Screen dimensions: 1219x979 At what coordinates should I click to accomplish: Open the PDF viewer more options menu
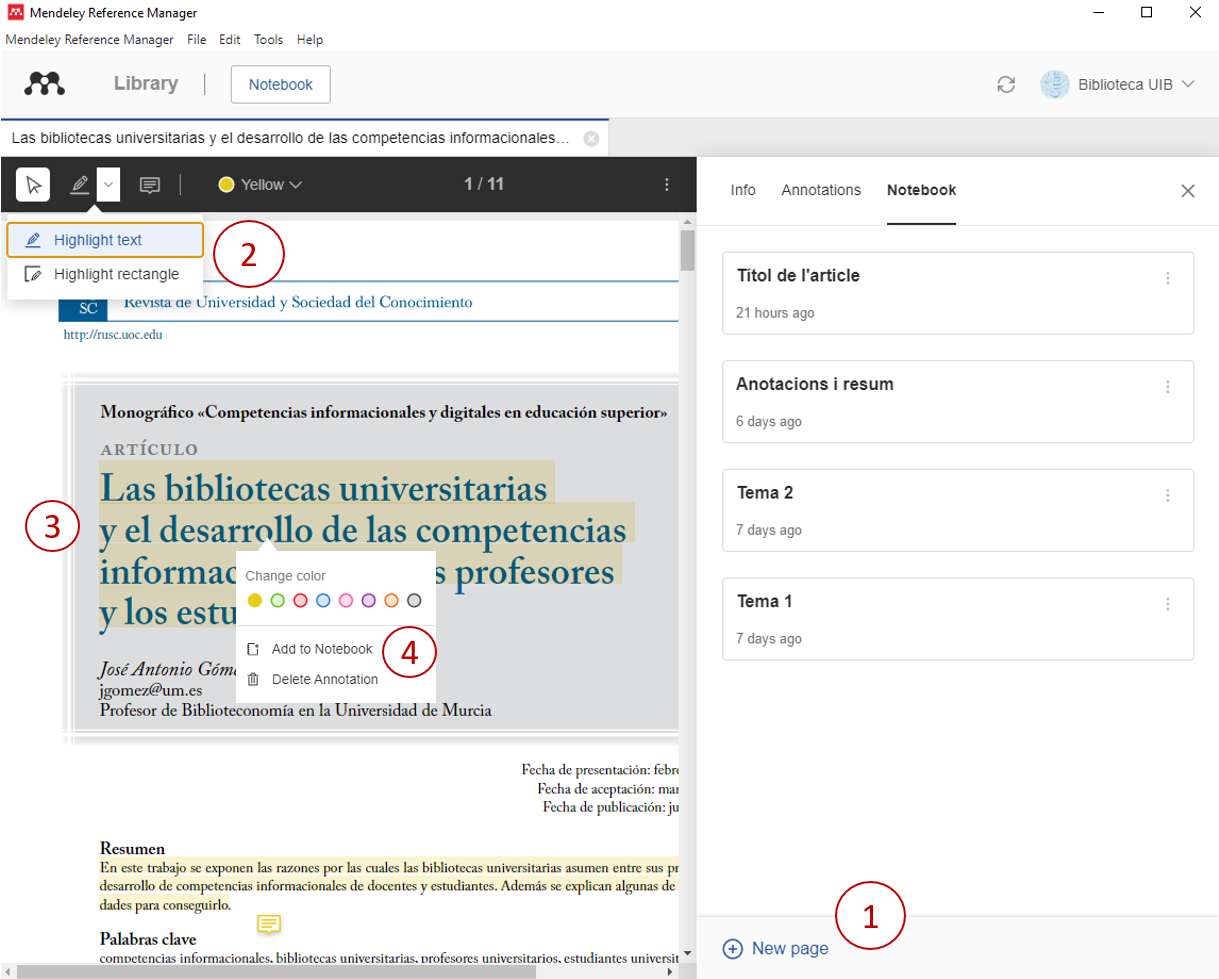pos(667,184)
